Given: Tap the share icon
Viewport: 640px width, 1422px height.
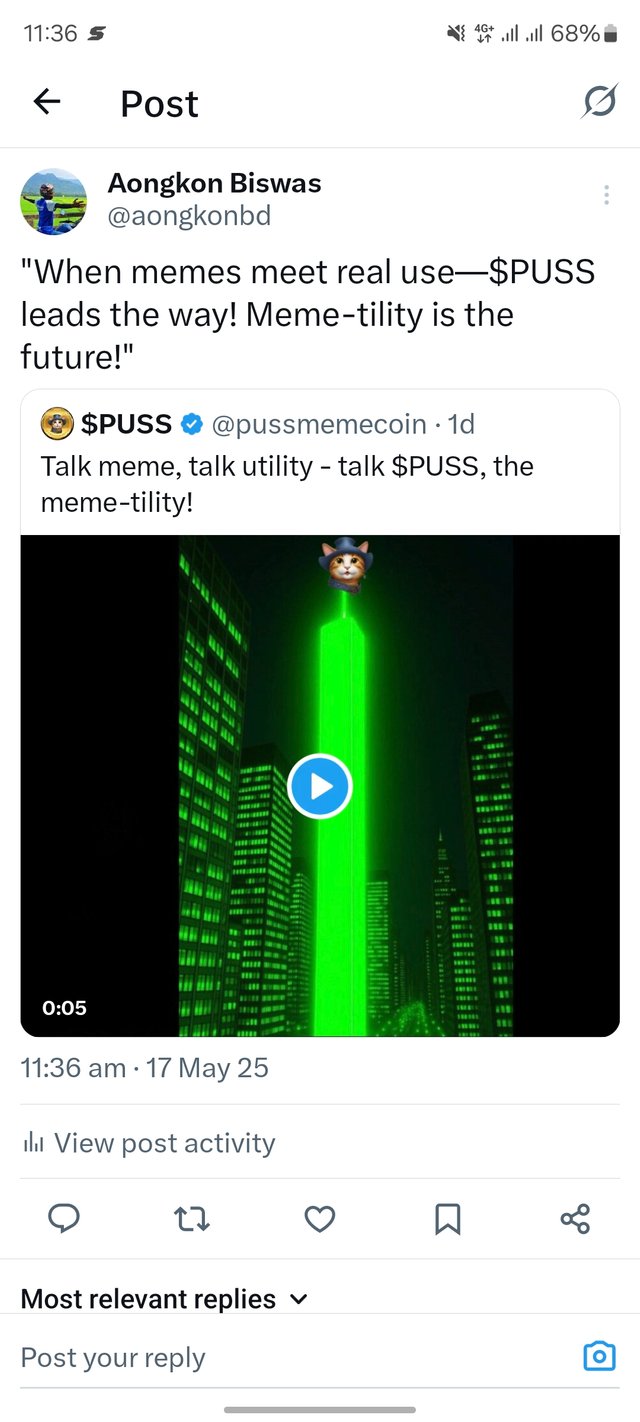Looking at the screenshot, I should coord(575,1218).
